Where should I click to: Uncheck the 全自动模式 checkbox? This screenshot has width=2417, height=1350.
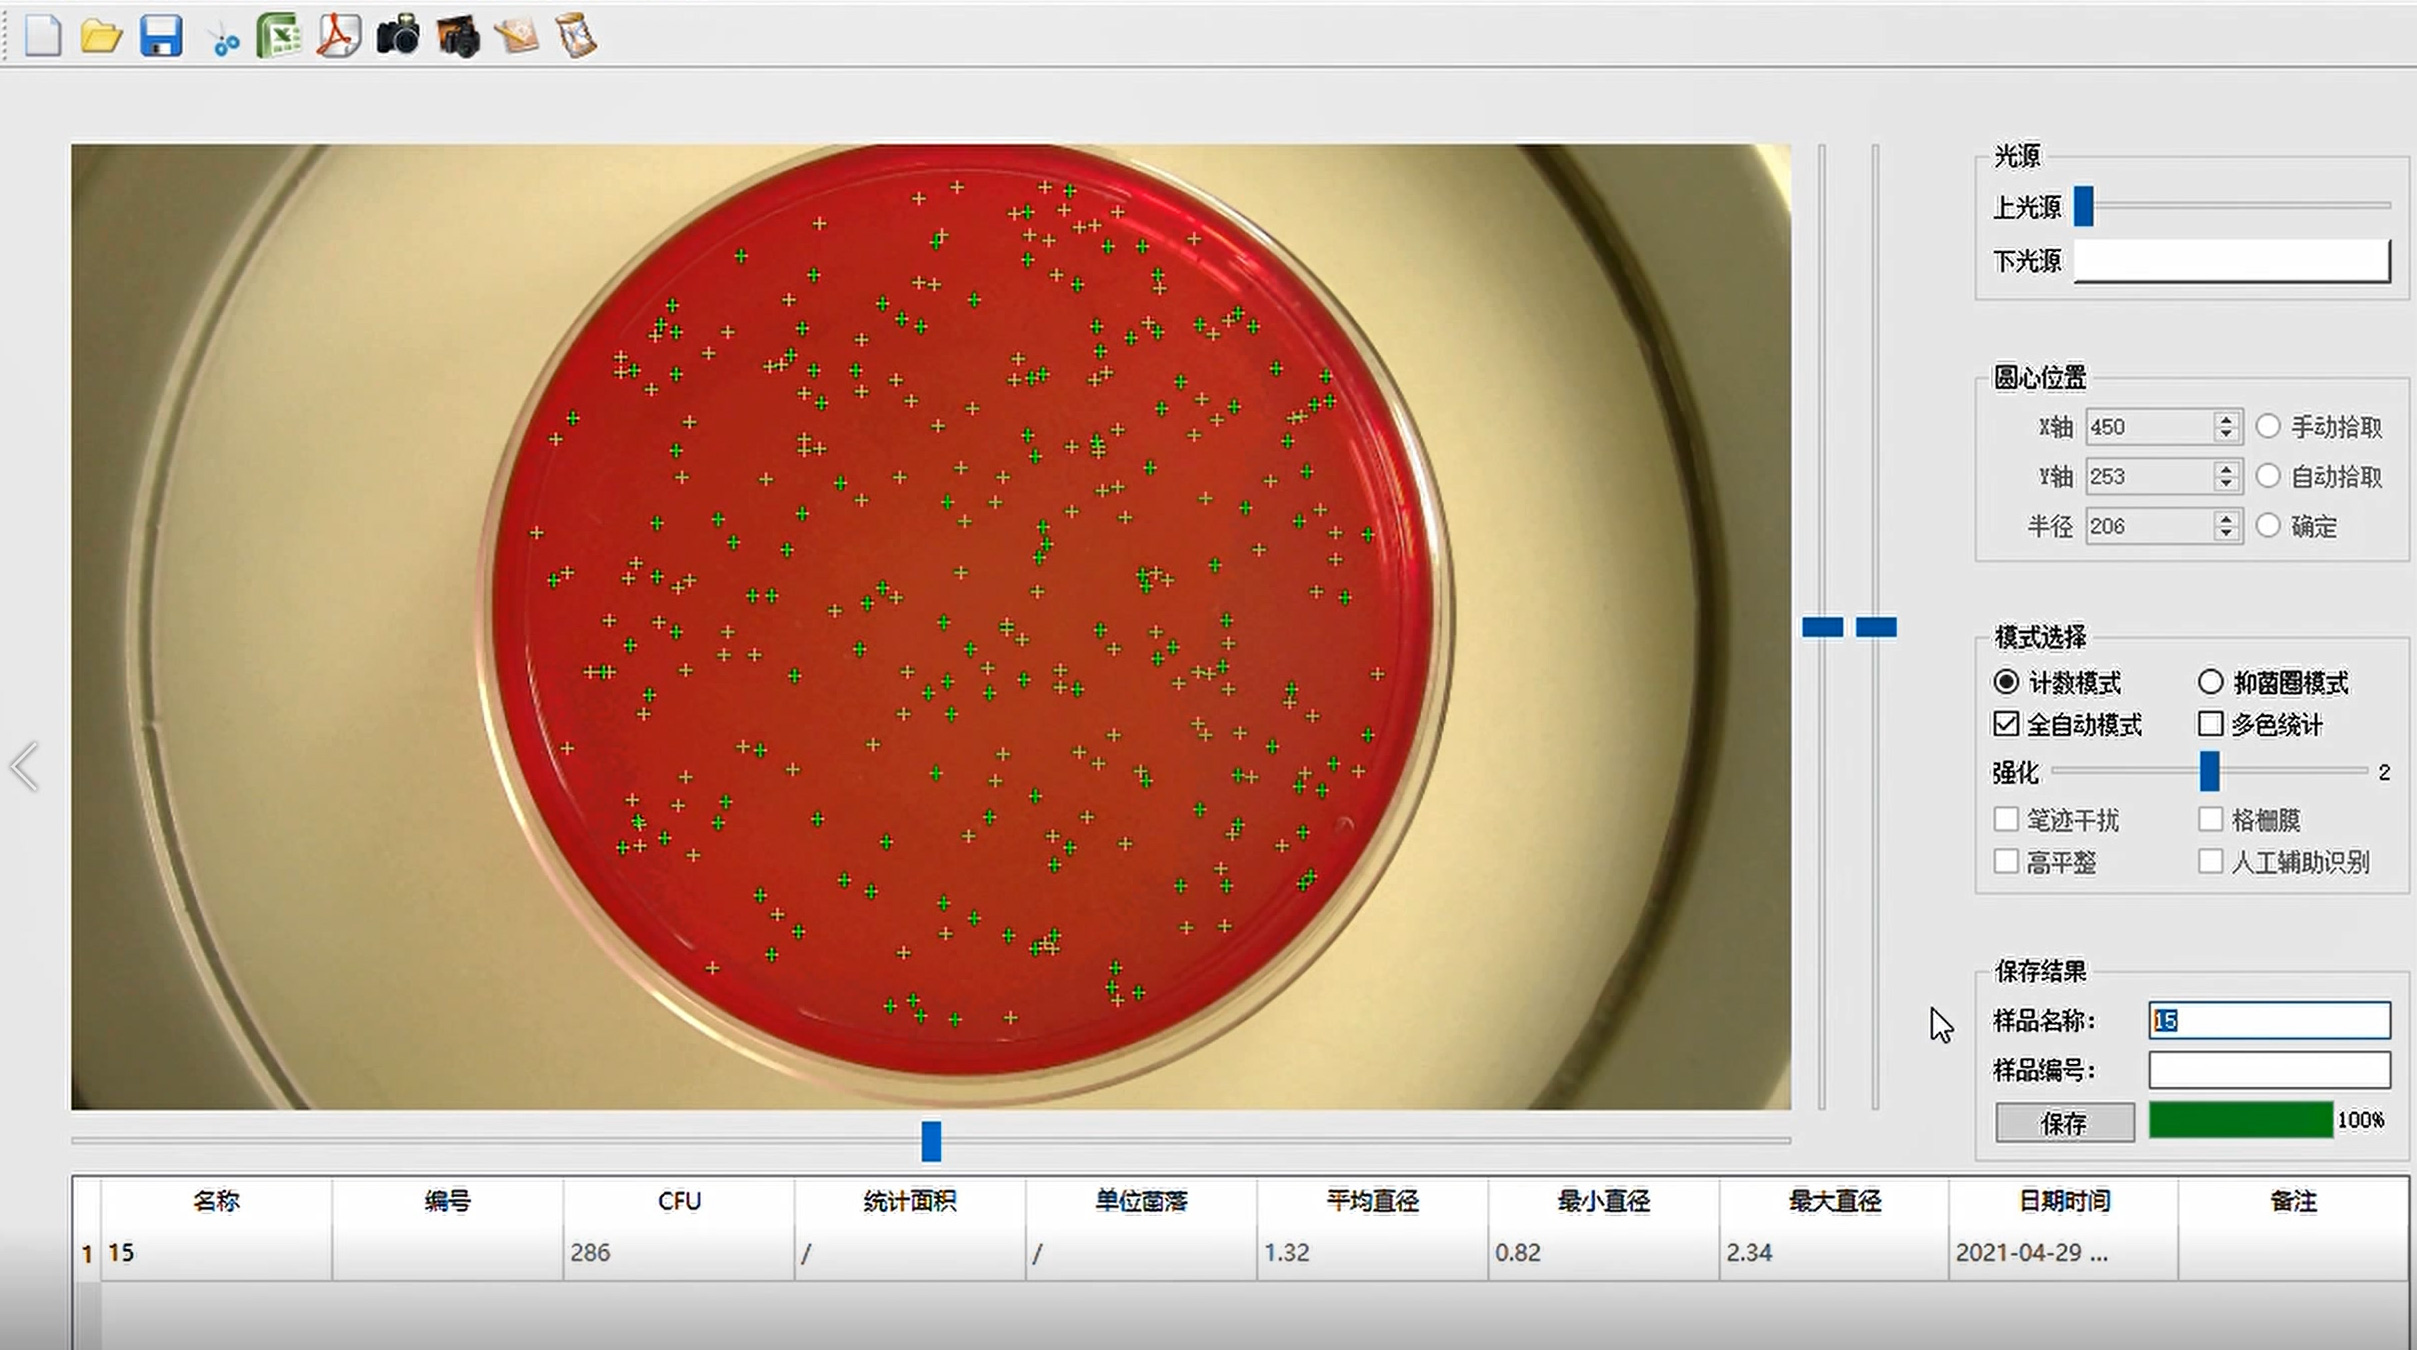pyautogui.click(x=2006, y=724)
